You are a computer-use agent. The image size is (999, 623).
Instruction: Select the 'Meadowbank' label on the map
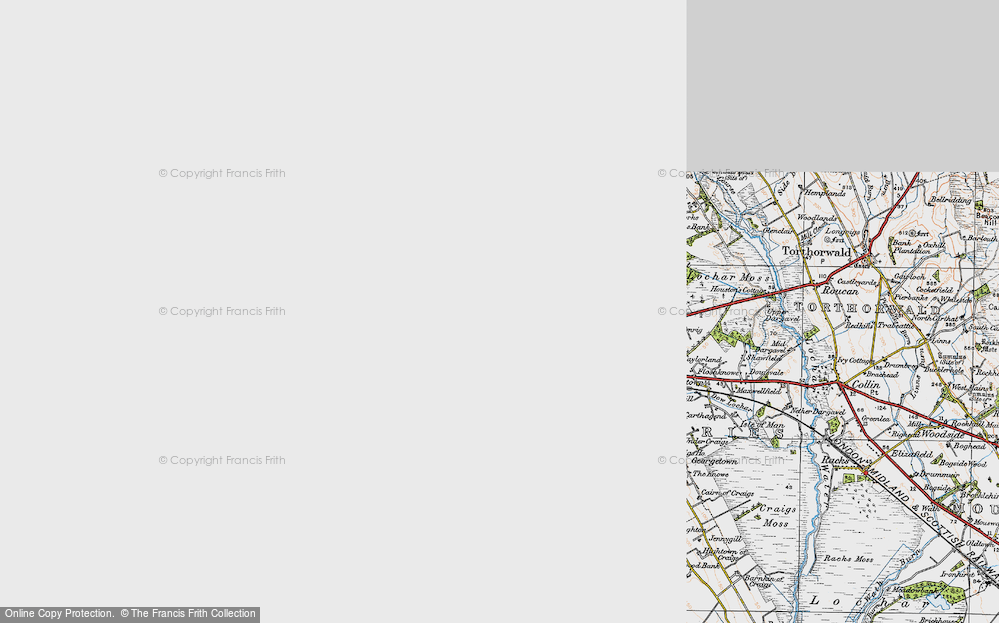point(915,590)
